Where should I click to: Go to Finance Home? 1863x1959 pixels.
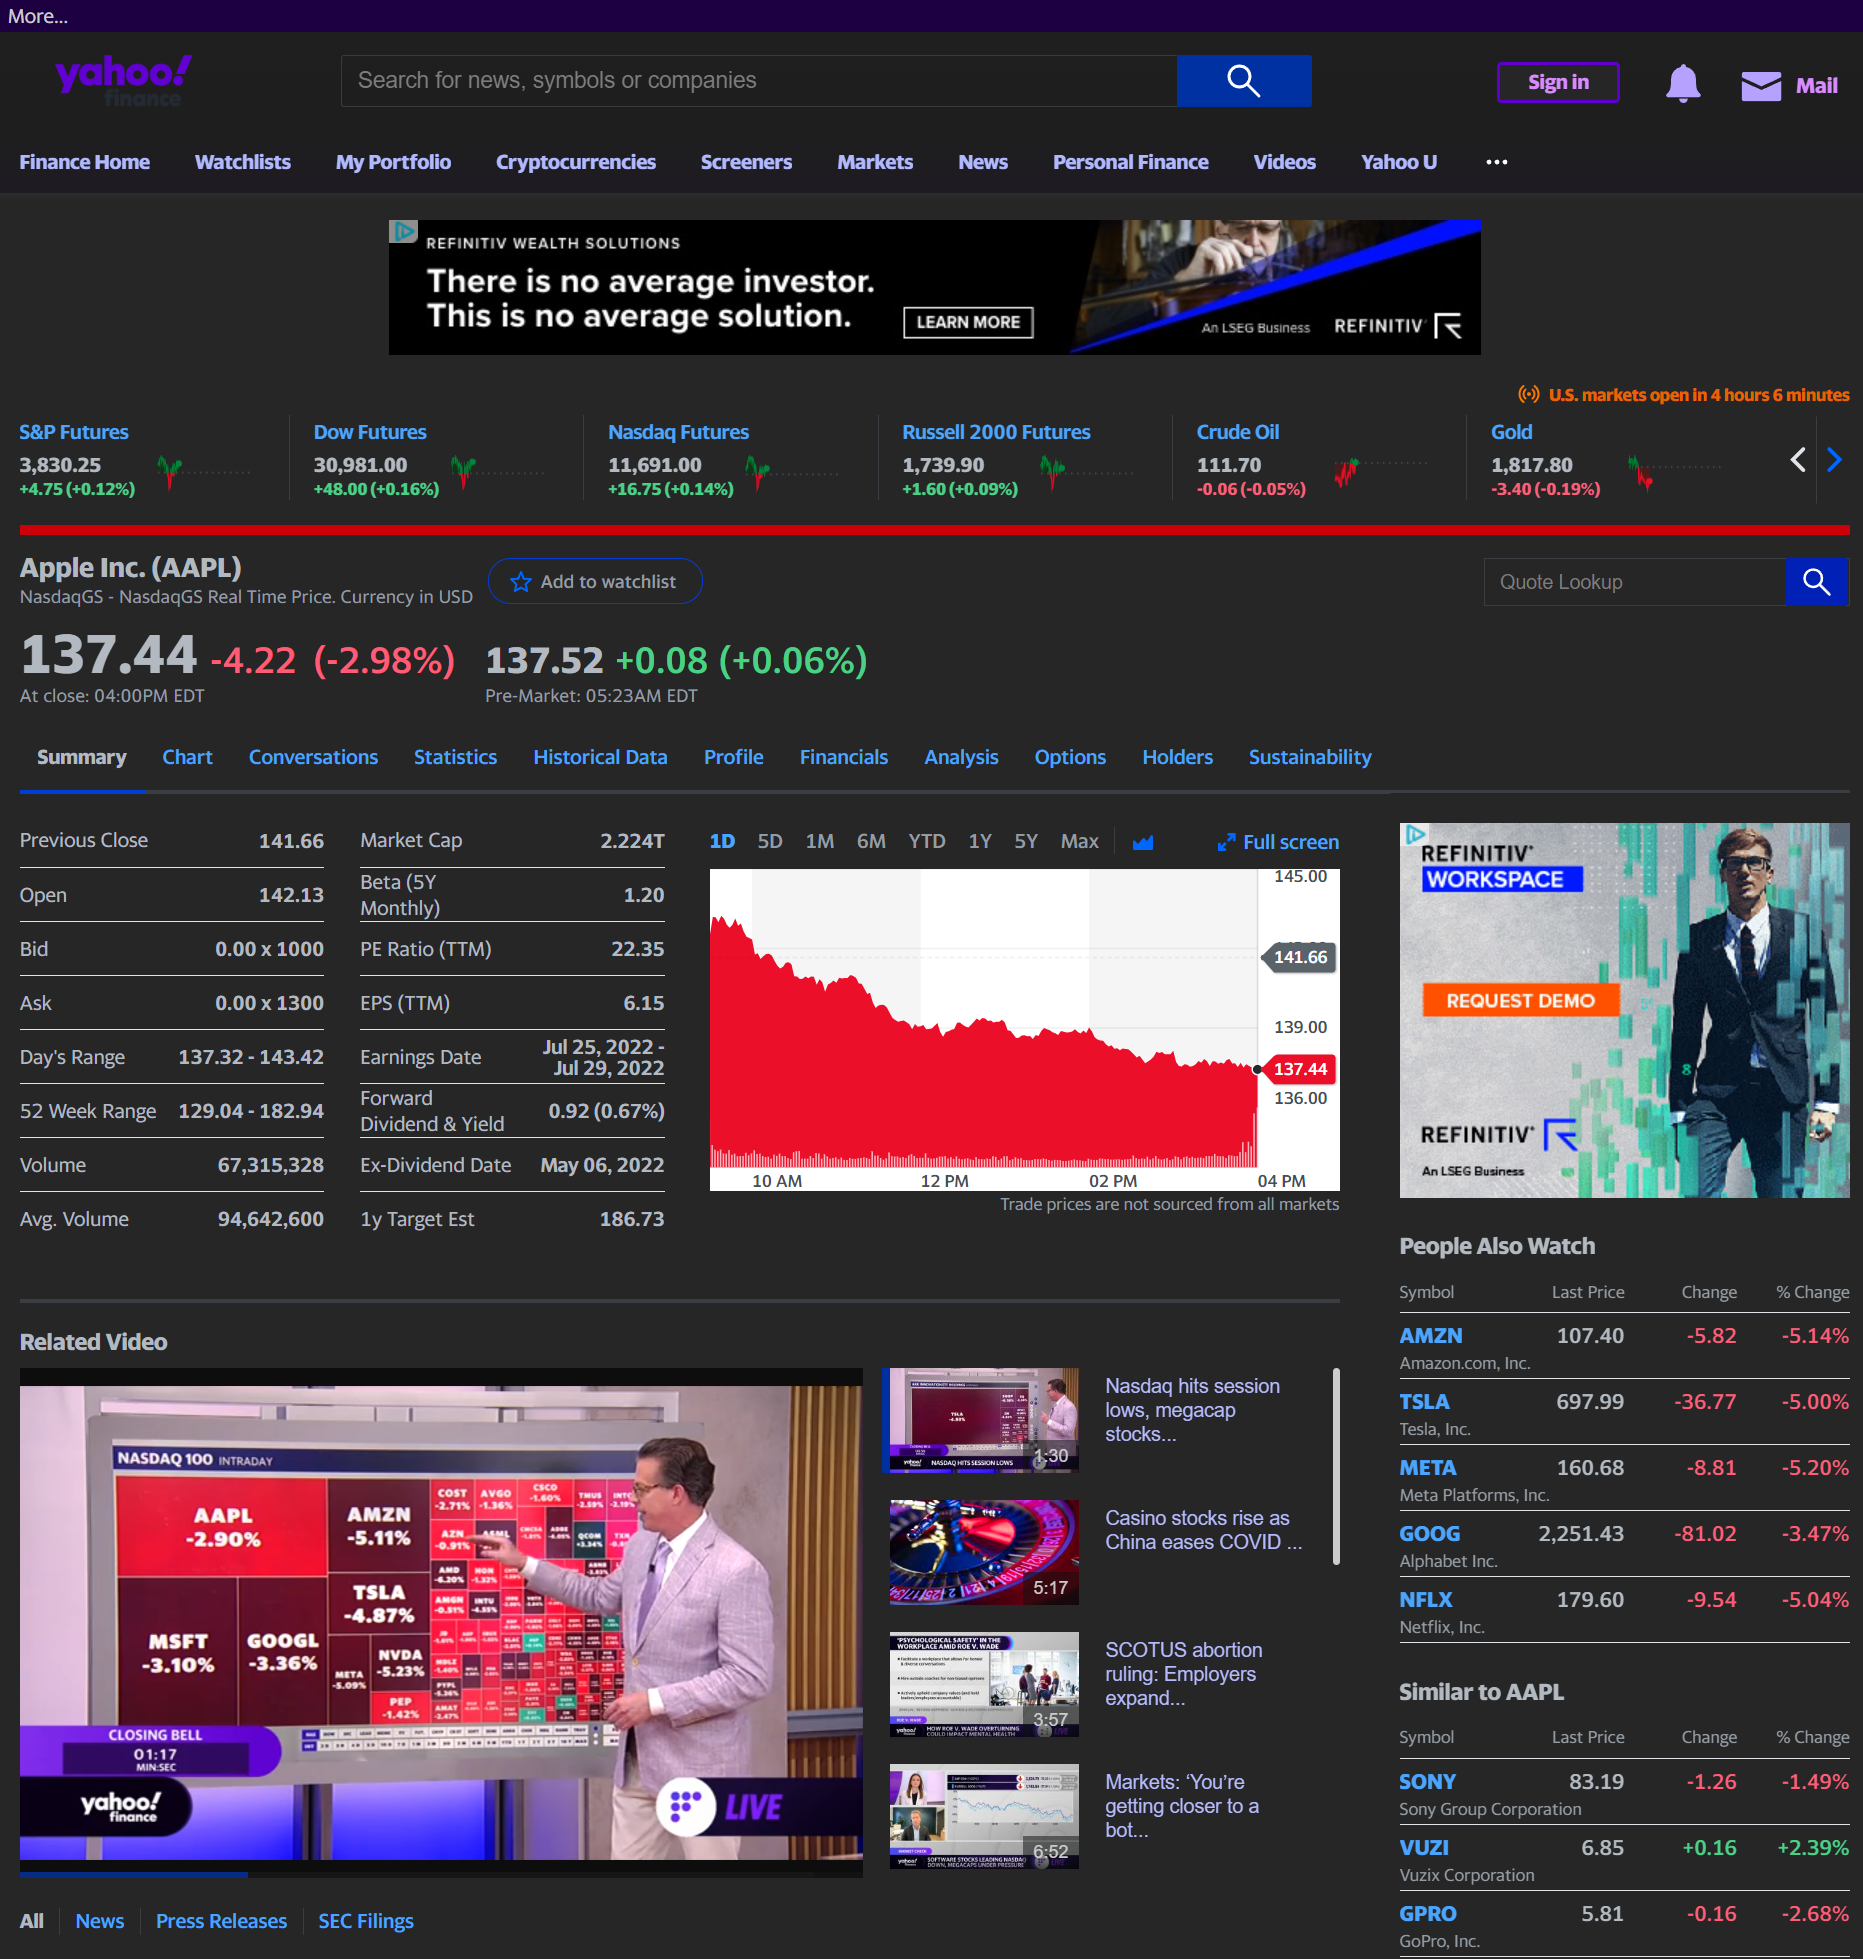[85, 162]
